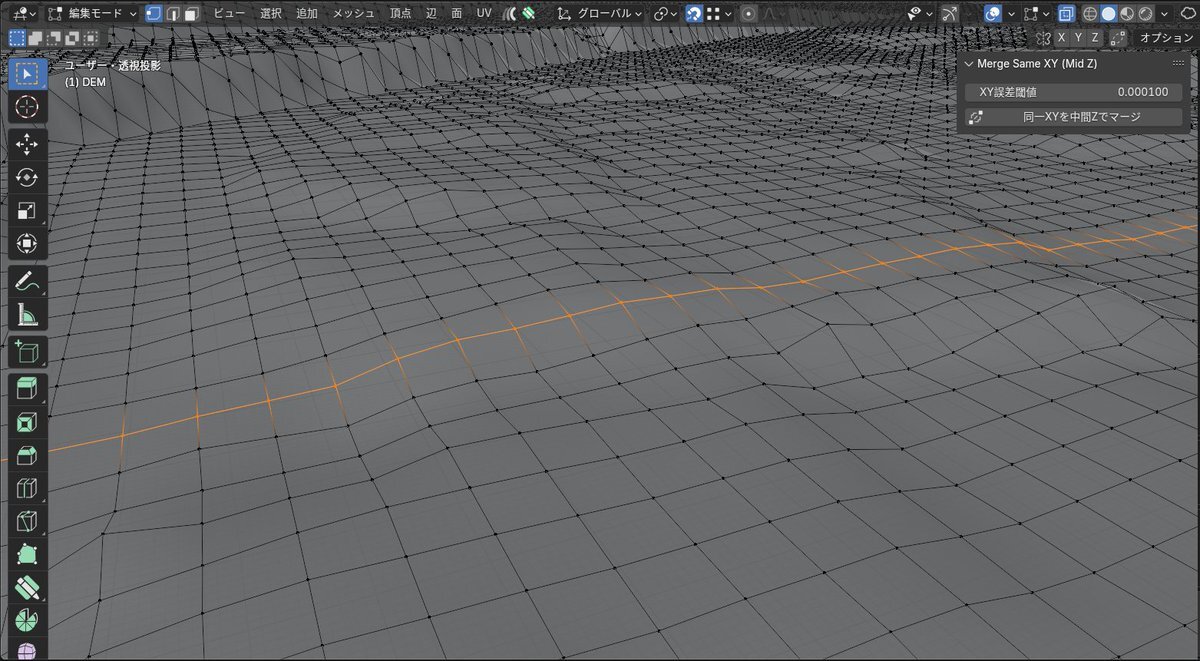The height and width of the screenshot is (661, 1200).
Task: Select the Knife tool
Action: pyautogui.click(x=27, y=522)
